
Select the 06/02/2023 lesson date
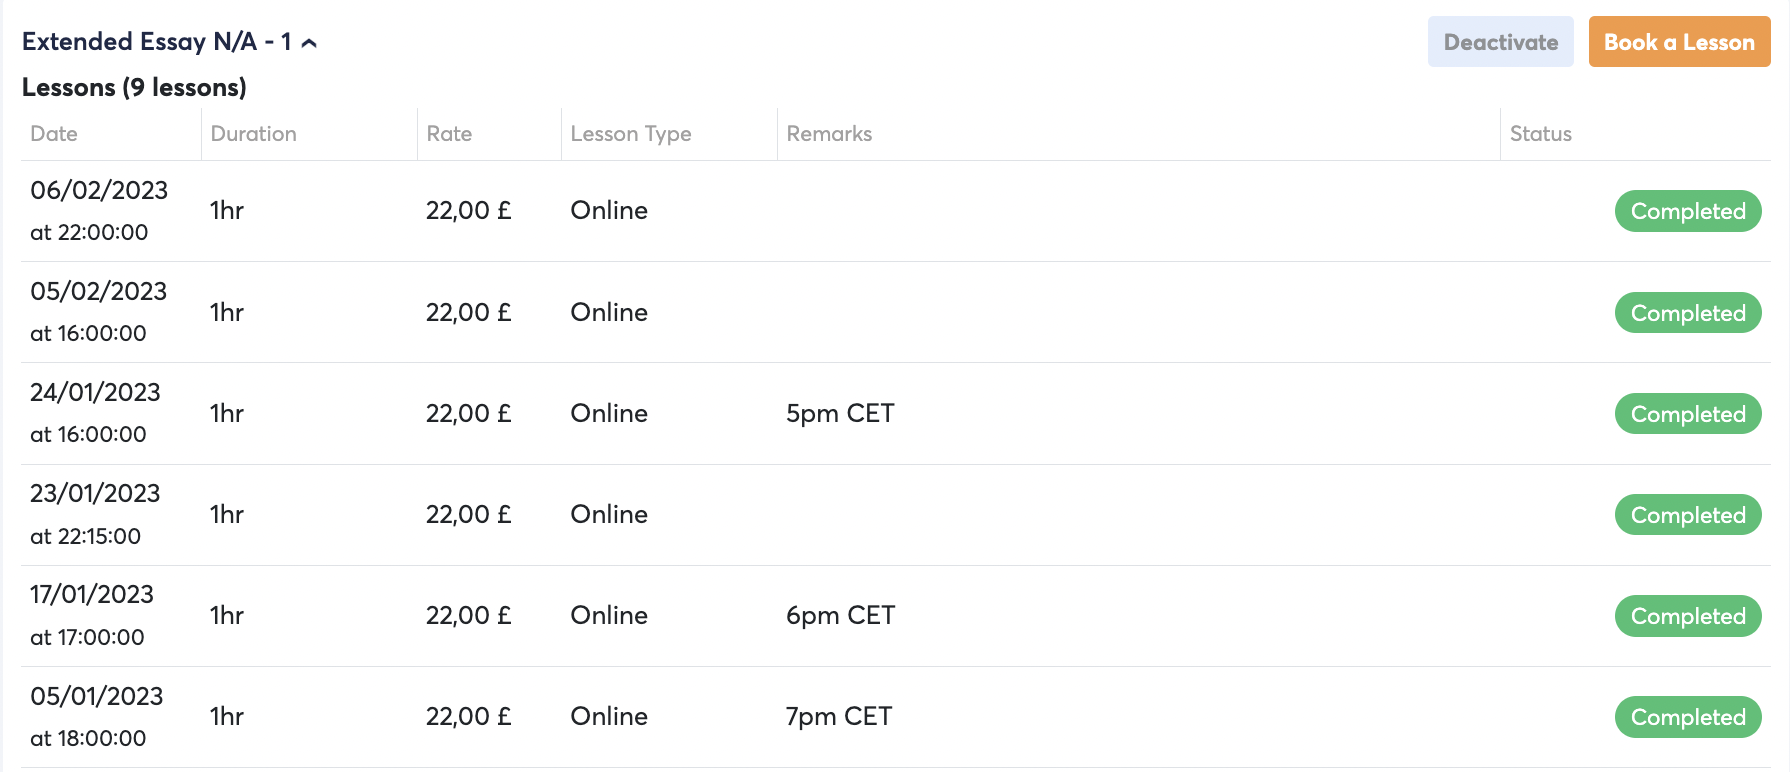coord(99,190)
